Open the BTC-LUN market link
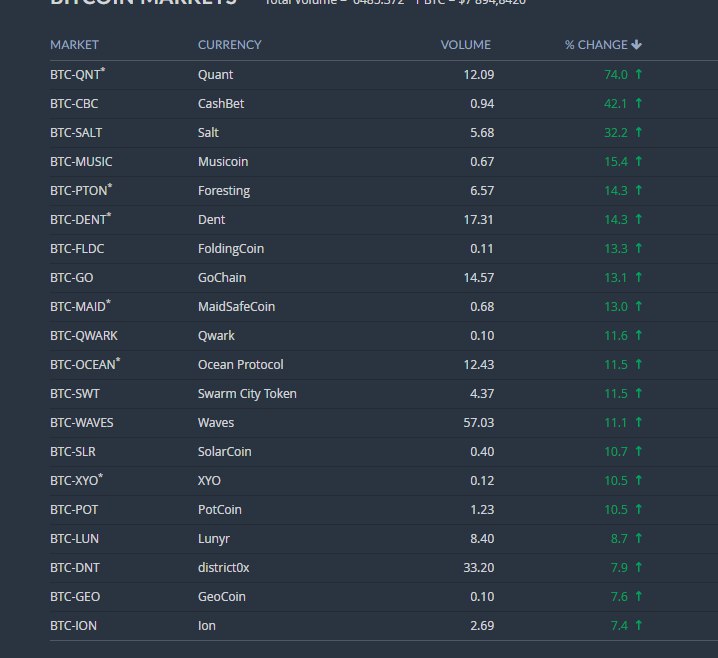 pyautogui.click(x=74, y=538)
